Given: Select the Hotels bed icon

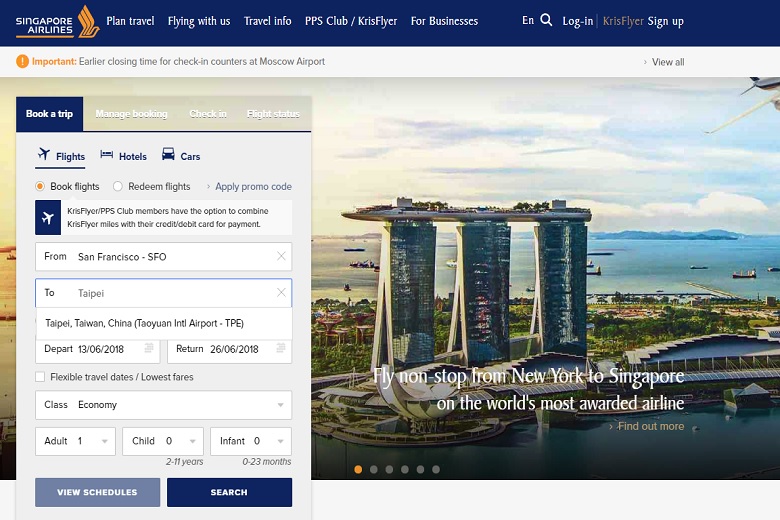Looking at the screenshot, I should [107, 155].
